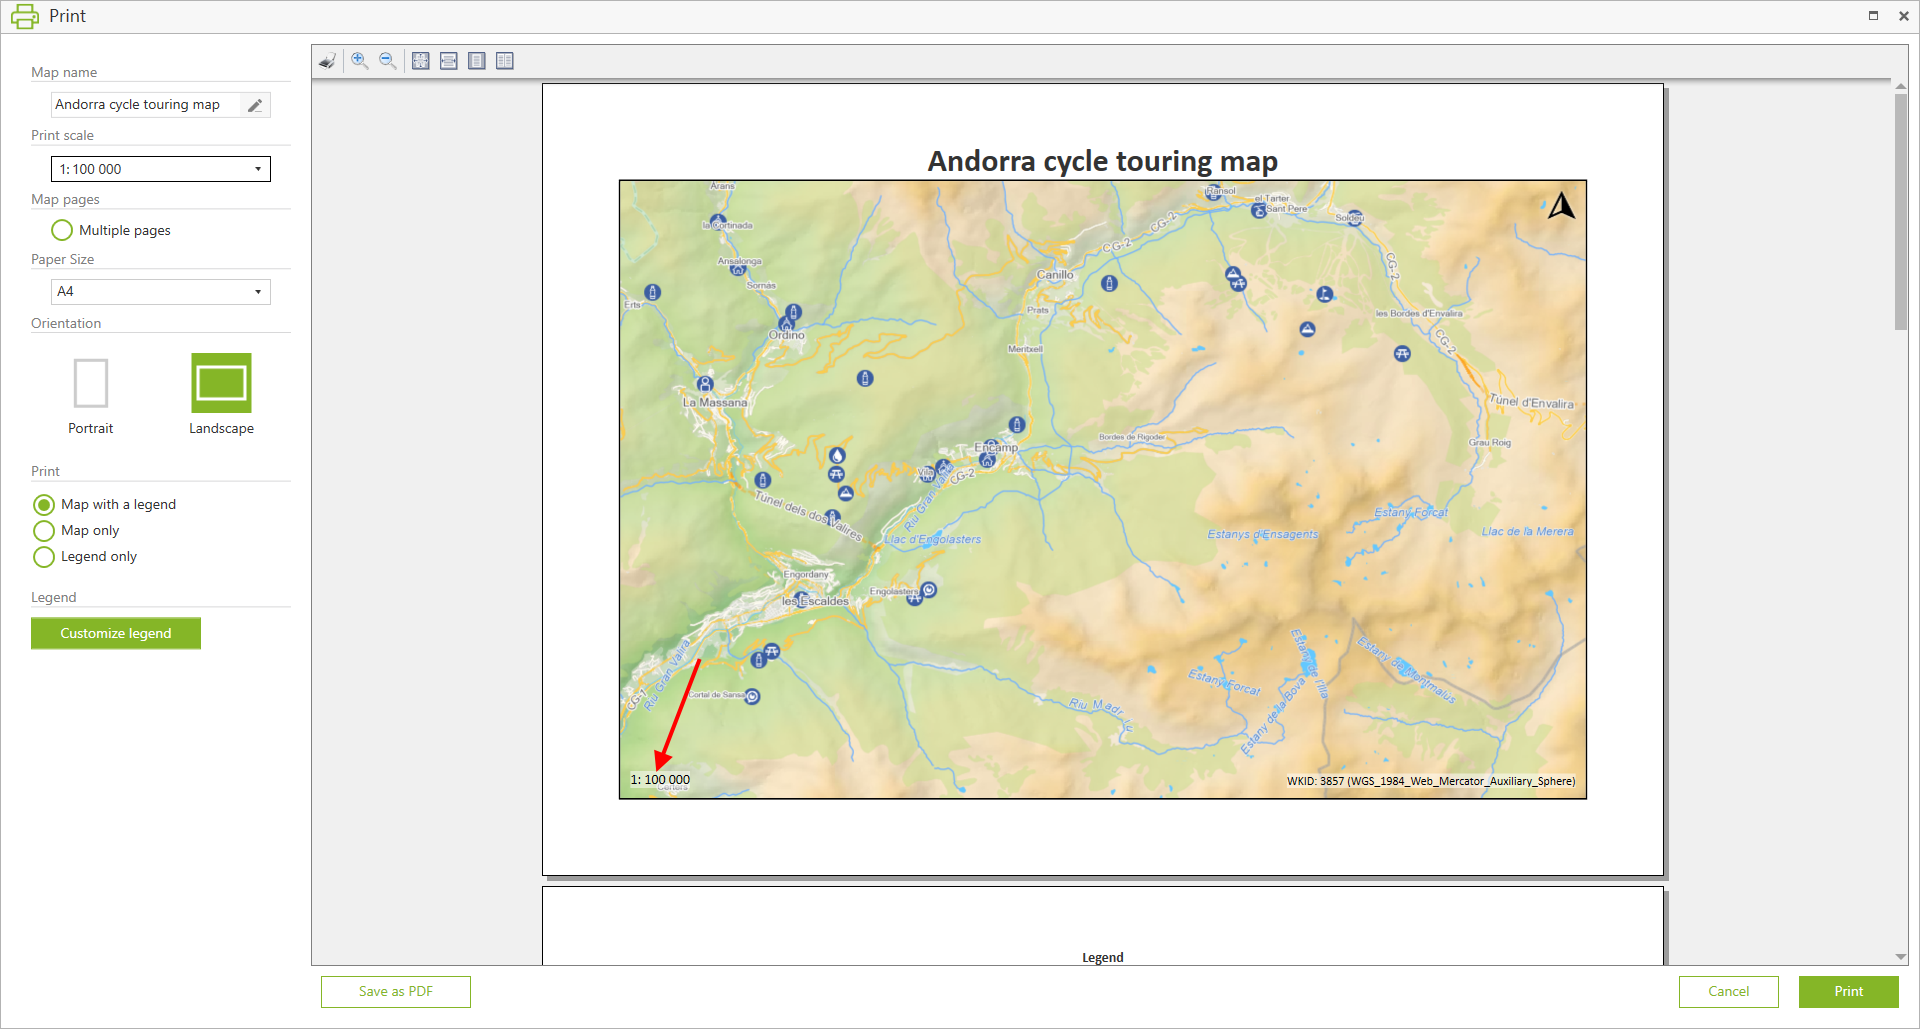Expand the Paper Size dropdown
1920x1029 pixels.
pyautogui.click(x=160, y=291)
